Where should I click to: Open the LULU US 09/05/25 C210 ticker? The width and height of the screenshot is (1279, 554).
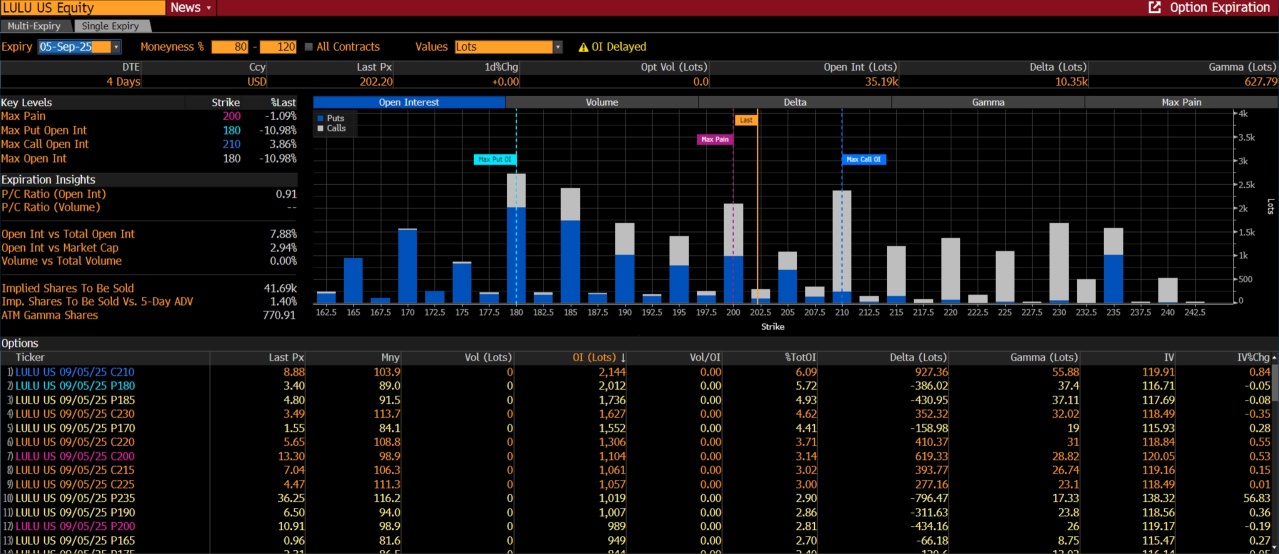[x=75, y=372]
